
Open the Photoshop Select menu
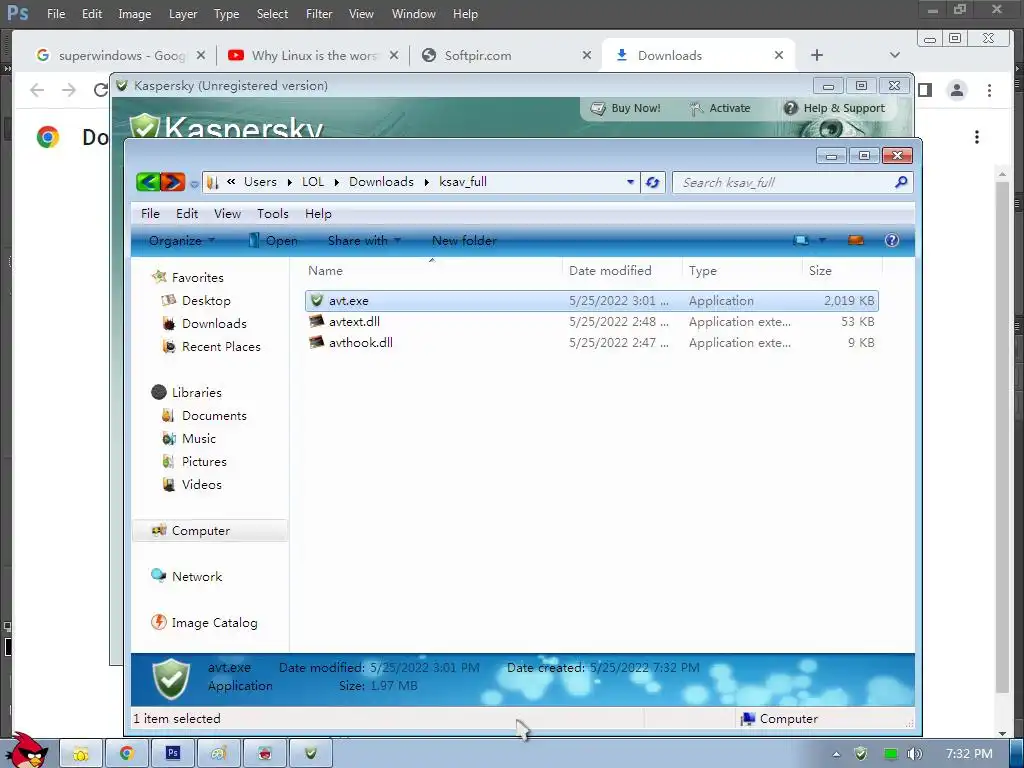point(272,14)
